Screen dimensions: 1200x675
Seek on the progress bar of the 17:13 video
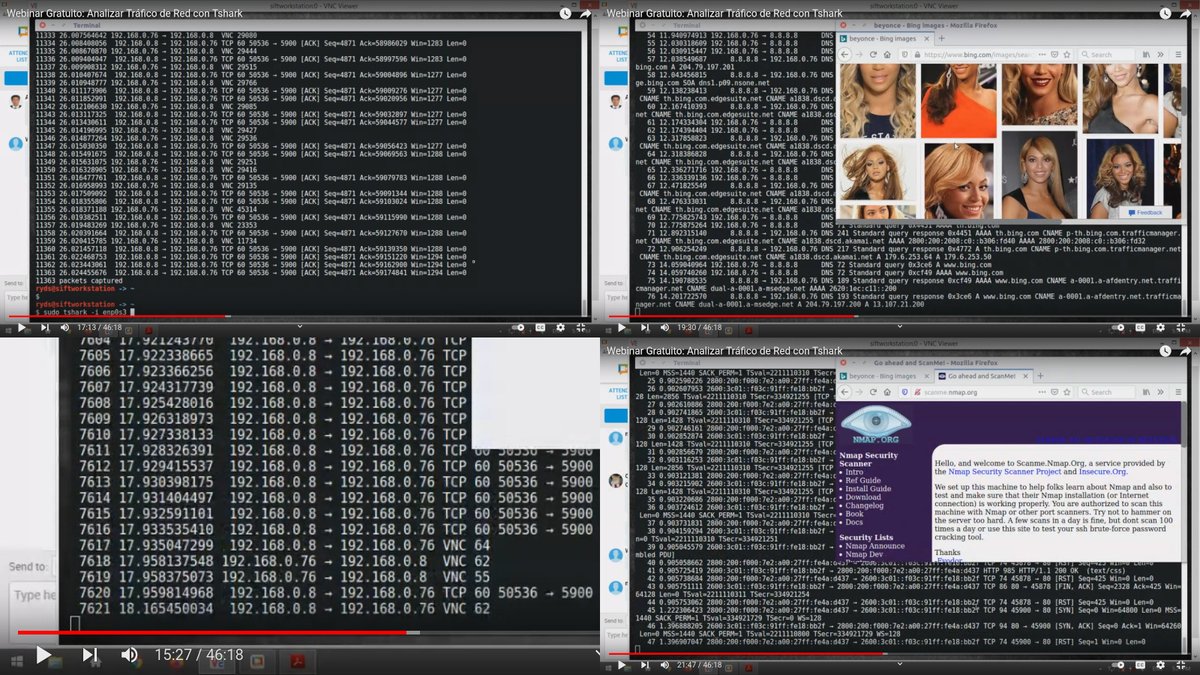(300, 316)
